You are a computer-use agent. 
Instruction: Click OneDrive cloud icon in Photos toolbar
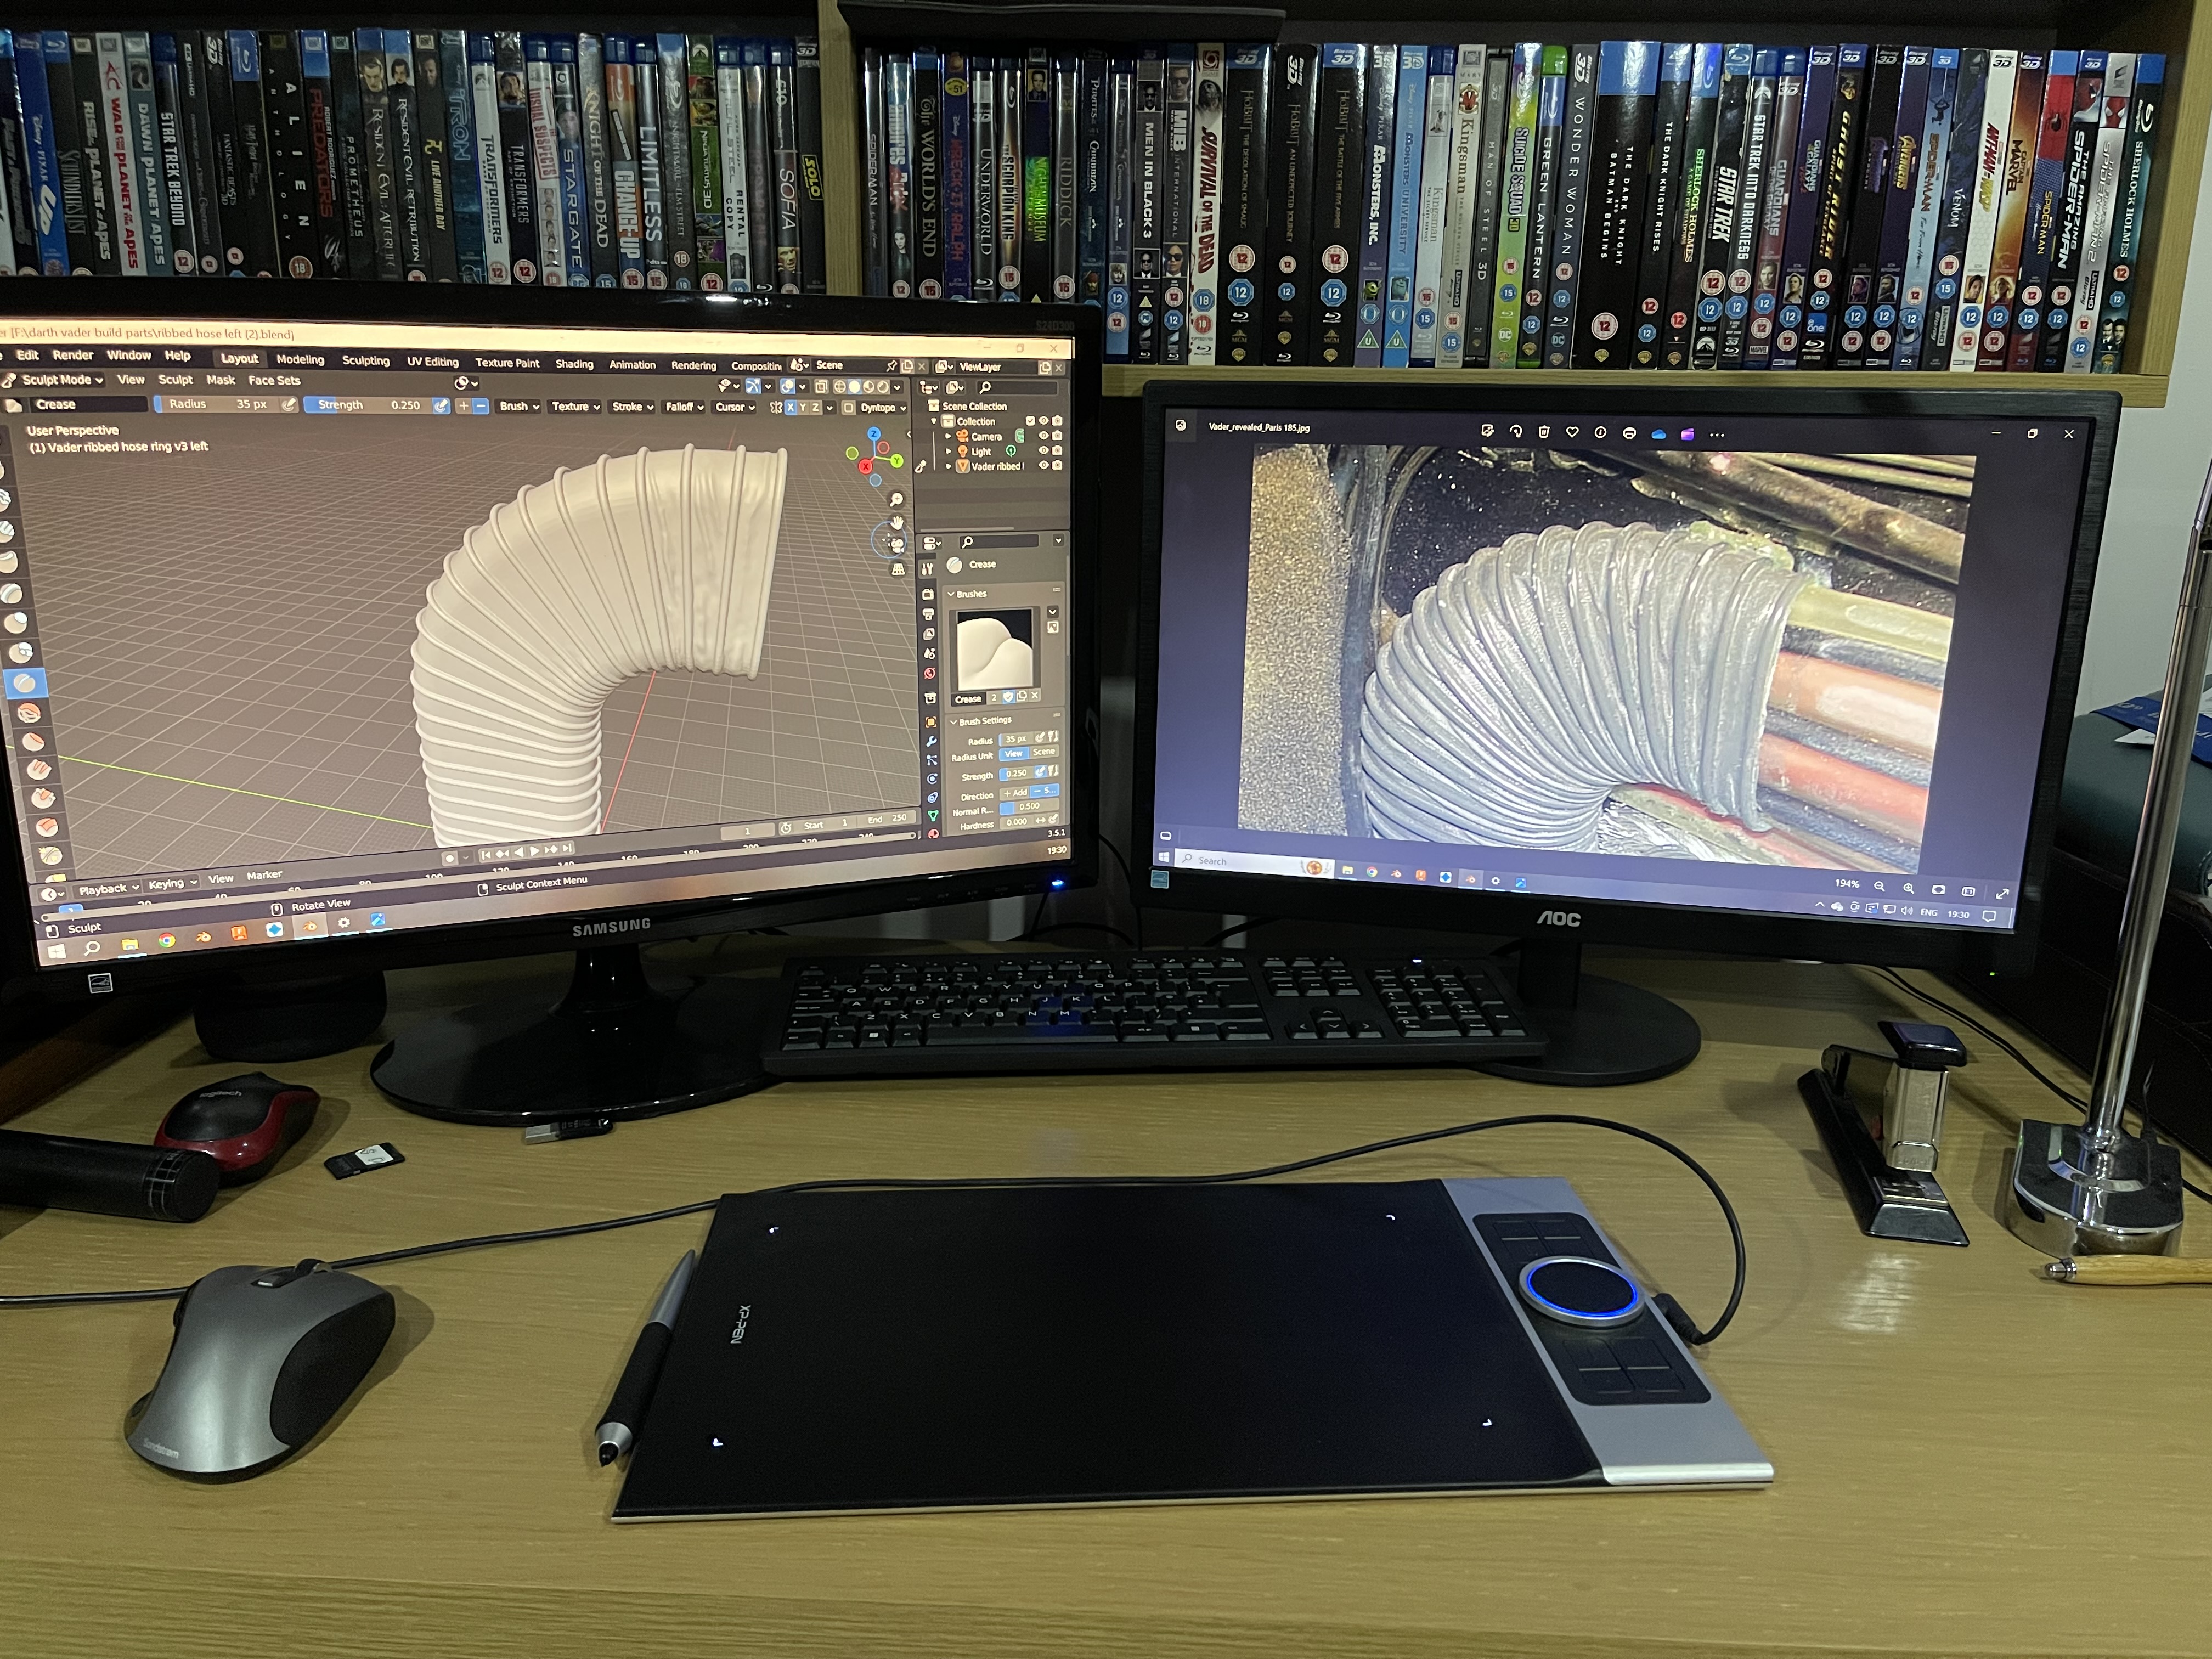(x=1658, y=433)
